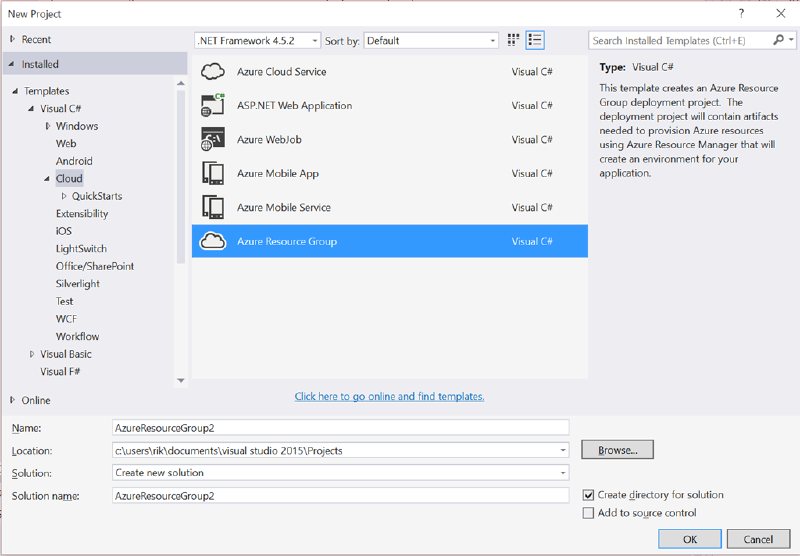800x556 pixels.
Task: Select the Azure Mobile Service template name
Action: pos(284,207)
